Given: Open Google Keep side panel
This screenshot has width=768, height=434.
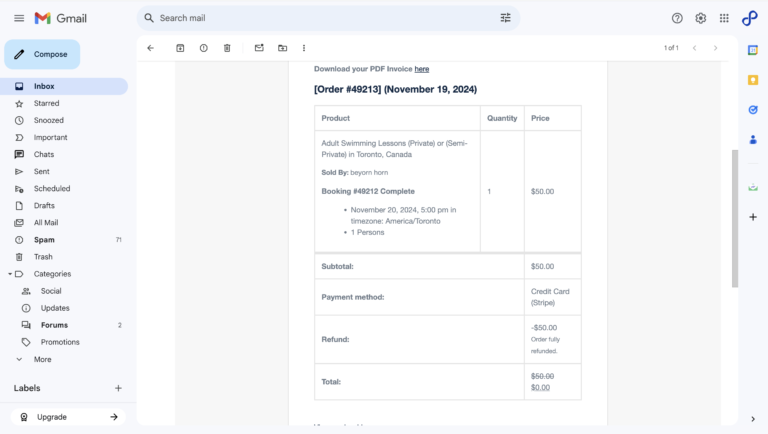Looking at the screenshot, I should pos(753,80).
